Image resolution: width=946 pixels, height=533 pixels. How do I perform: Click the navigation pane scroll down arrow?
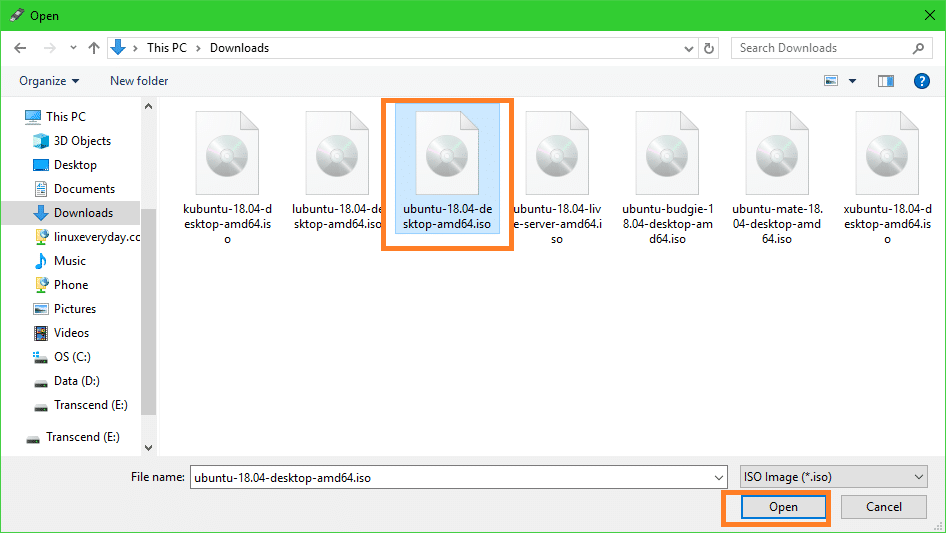pos(149,448)
